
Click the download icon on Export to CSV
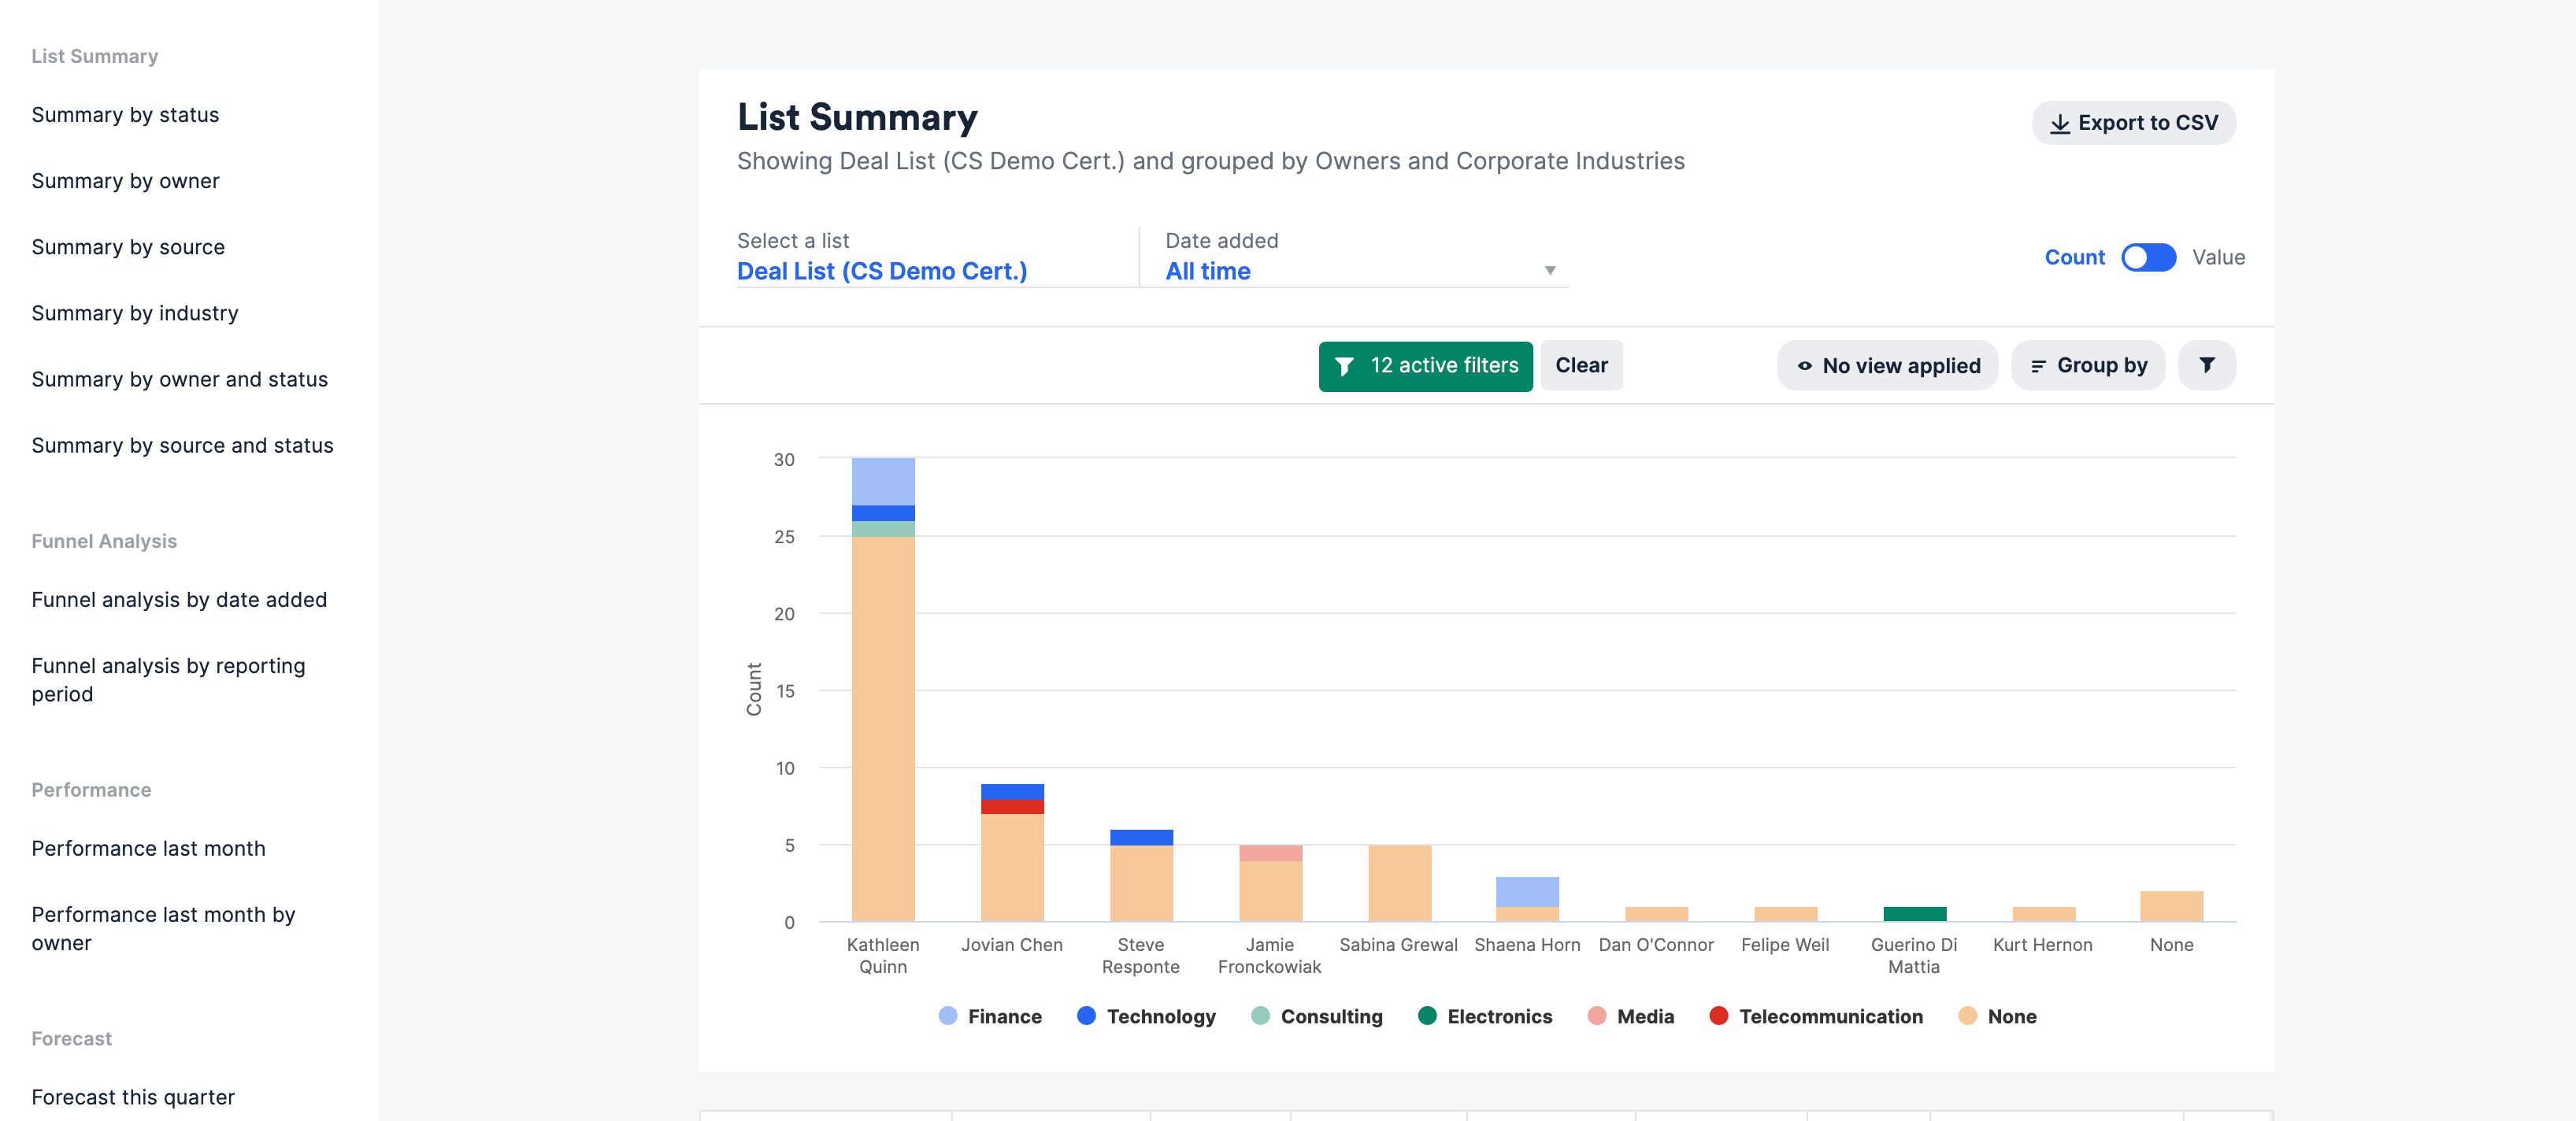2059,123
